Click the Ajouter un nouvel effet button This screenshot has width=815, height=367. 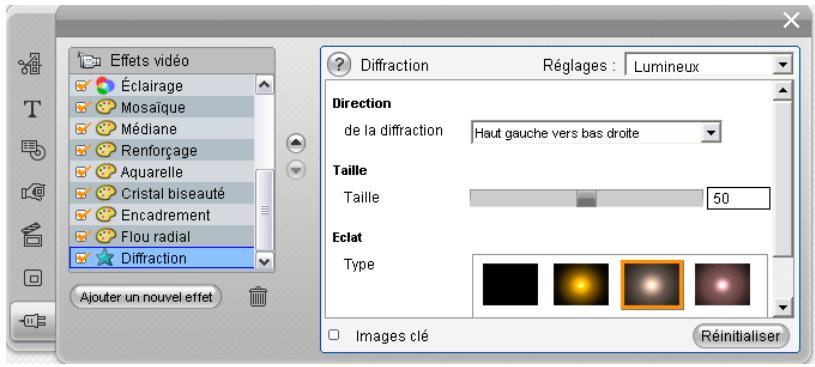coord(146,297)
